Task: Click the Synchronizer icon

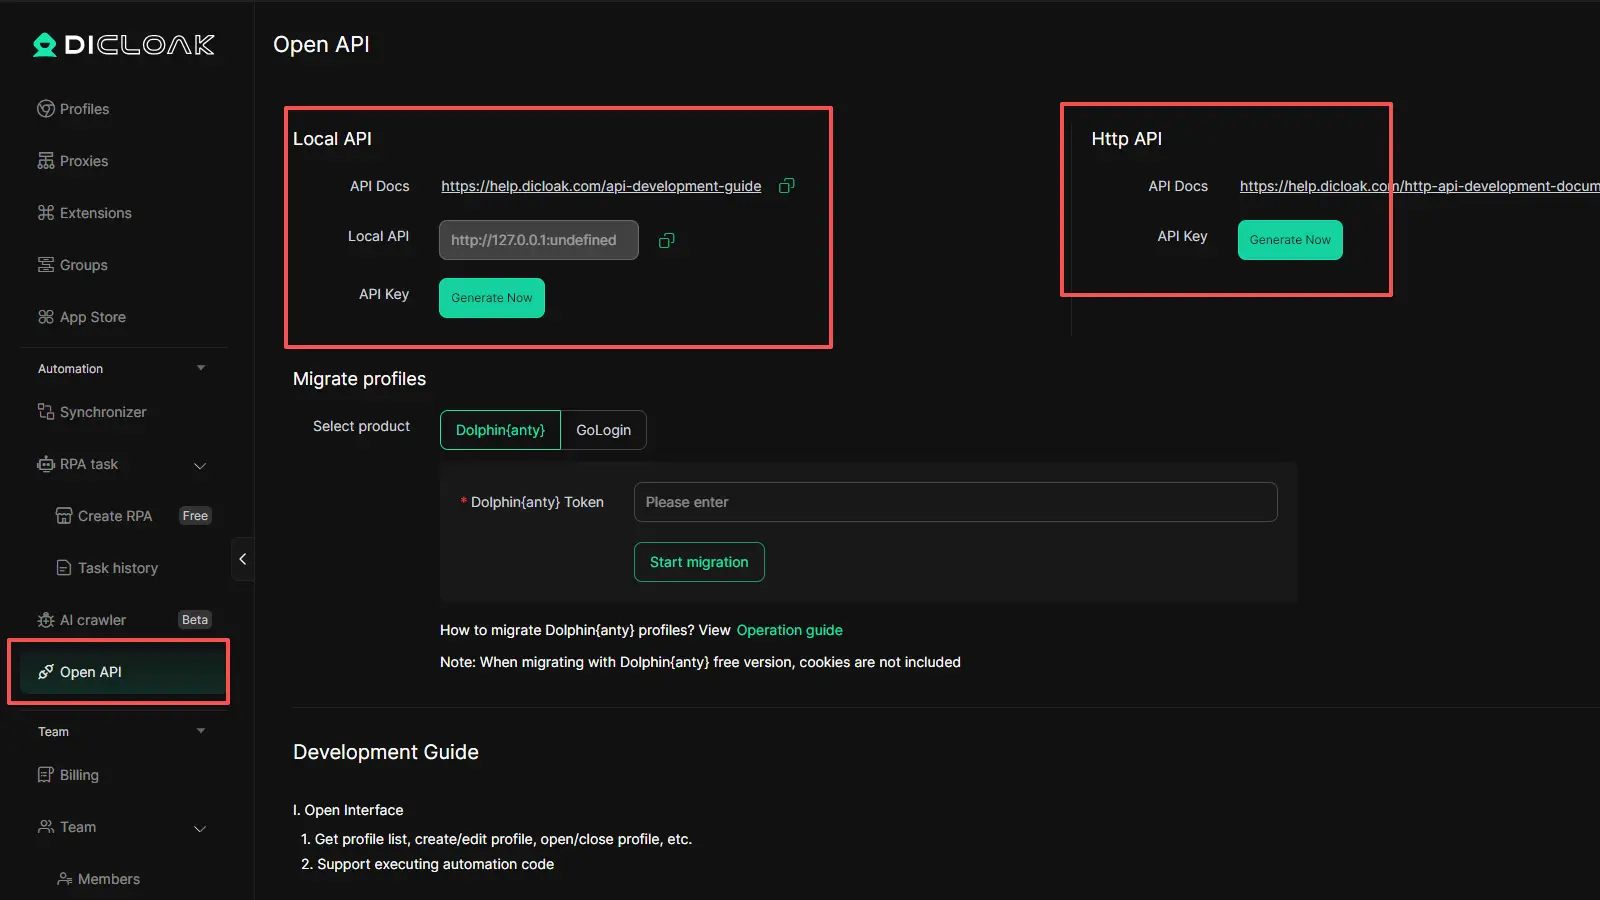Action: click(46, 412)
